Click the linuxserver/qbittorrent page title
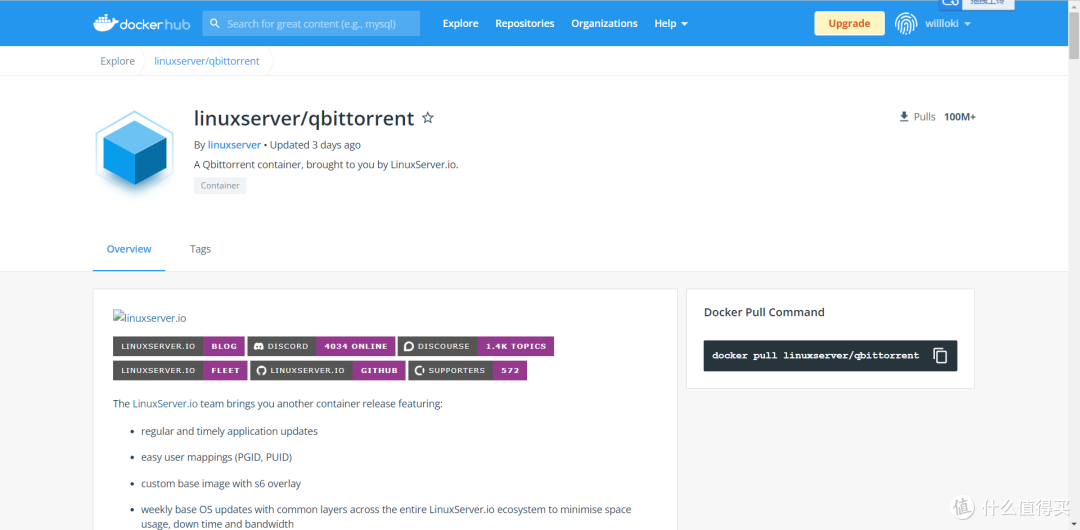The width and height of the screenshot is (1080, 530). pyautogui.click(x=304, y=118)
